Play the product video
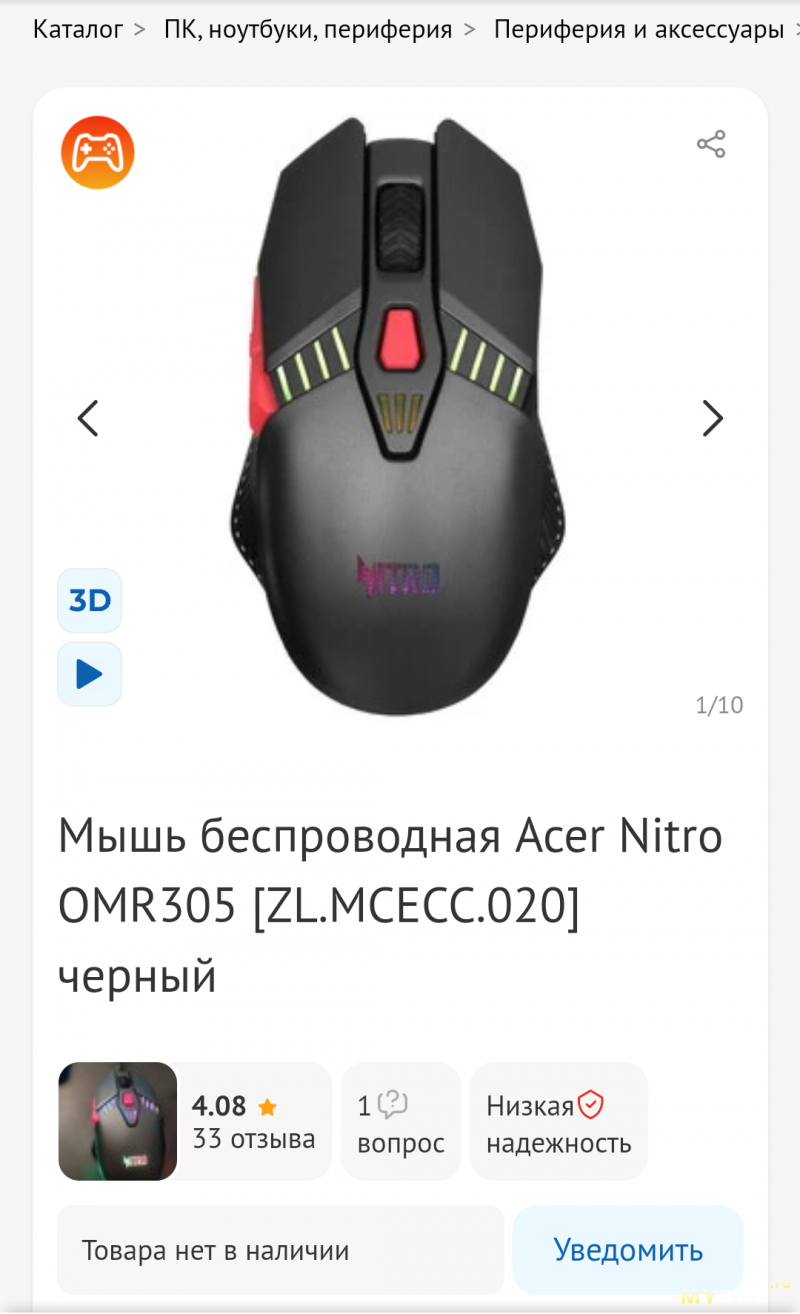Screen dimensions: 800x1314 click(x=90, y=674)
